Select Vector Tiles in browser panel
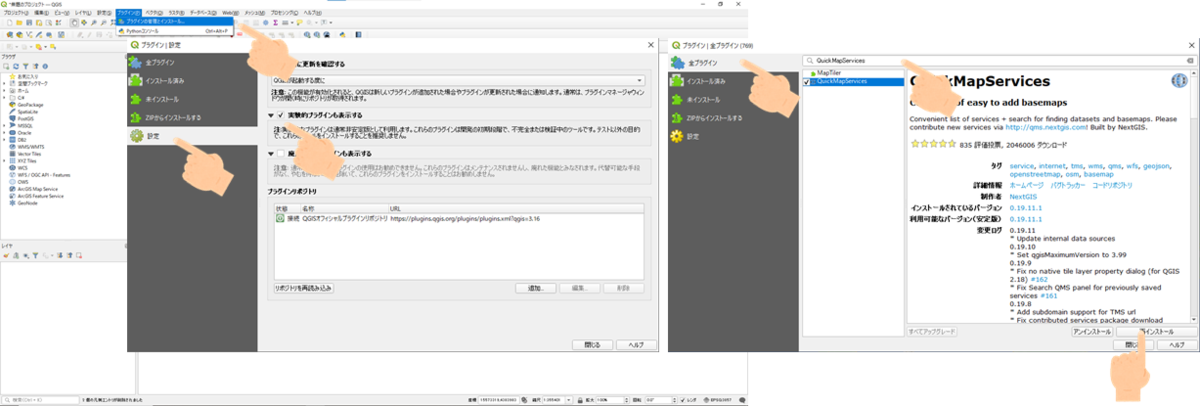Viewport: 1200px width, 406px height. 29,154
